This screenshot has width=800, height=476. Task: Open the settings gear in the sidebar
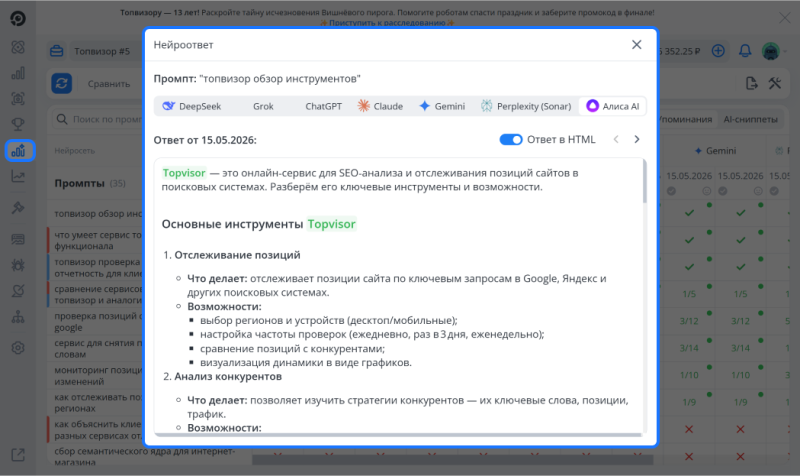point(18,348)
